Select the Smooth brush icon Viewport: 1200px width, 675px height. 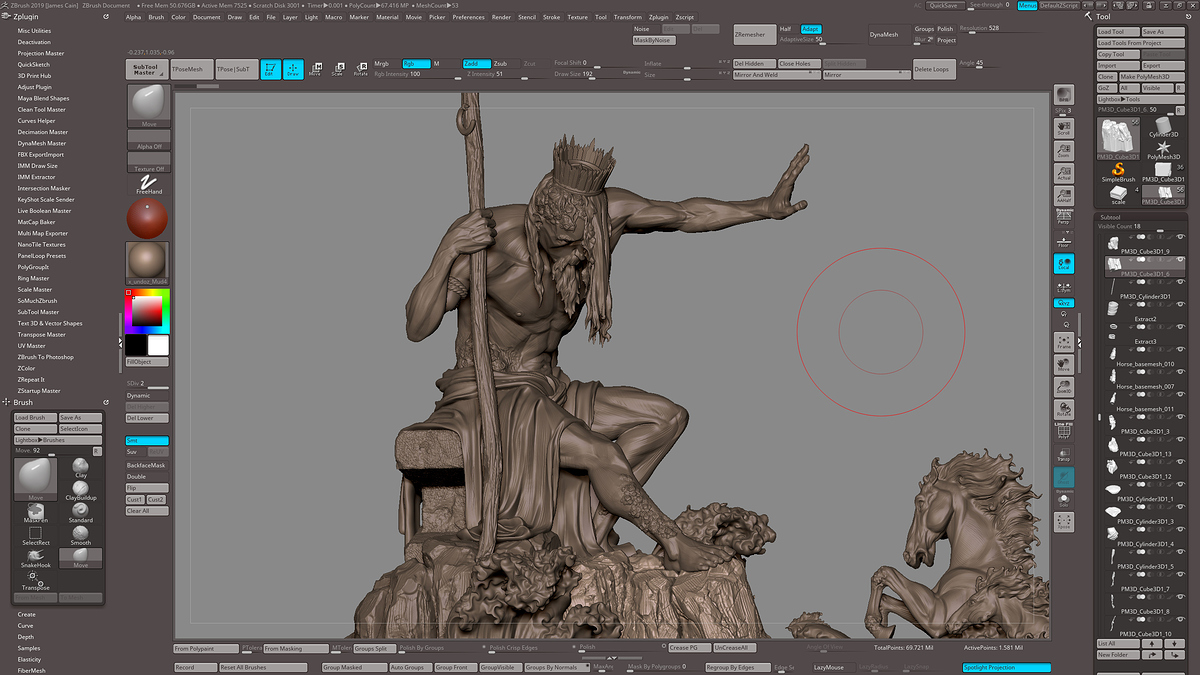81,536
